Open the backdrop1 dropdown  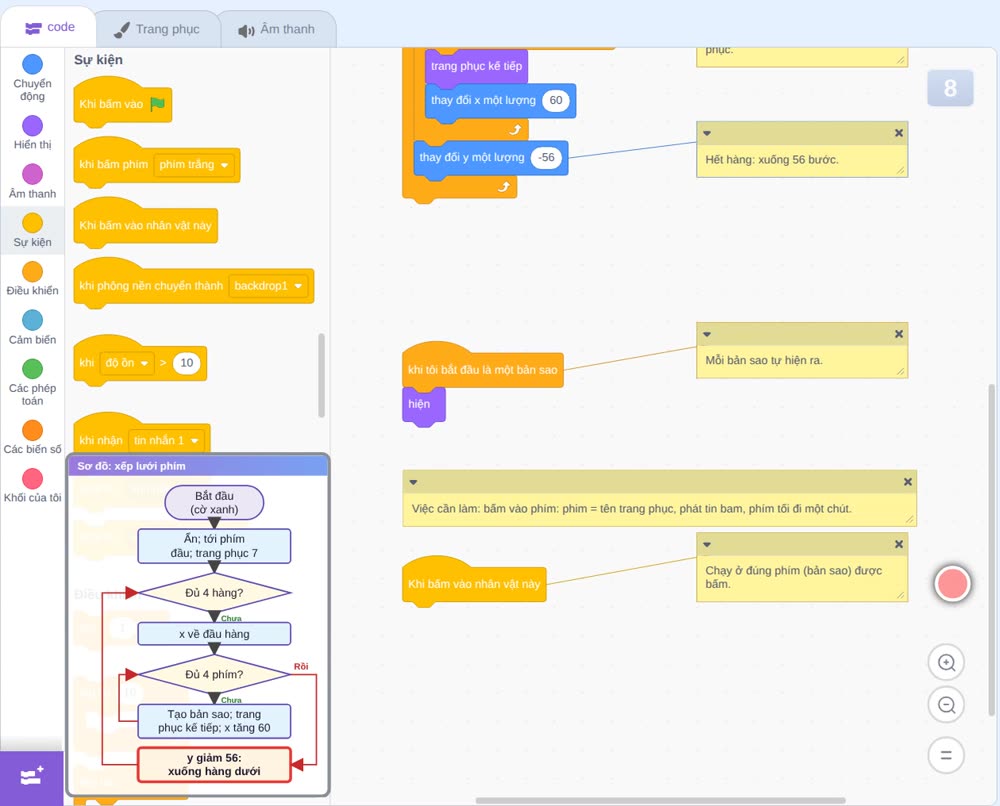point(268,286)
